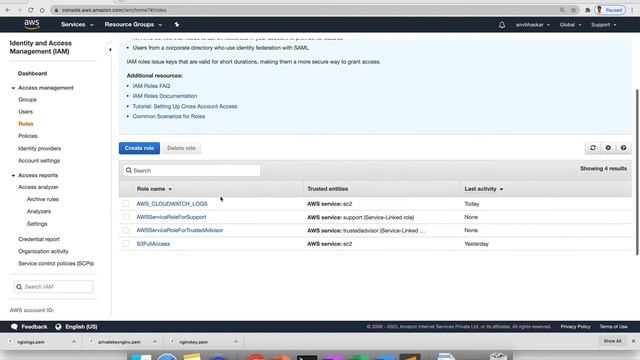Sort by Last activity column
Viewport: 640px width, 360px height.
484,189
